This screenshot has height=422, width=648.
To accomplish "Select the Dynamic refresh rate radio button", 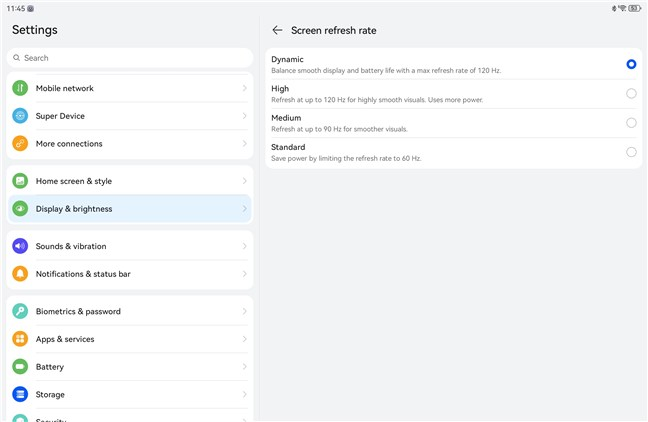I will pos(631,64).
